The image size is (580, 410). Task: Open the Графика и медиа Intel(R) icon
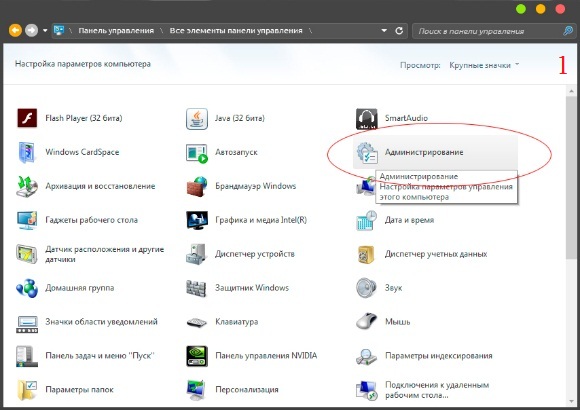click(x=197, y=220)
